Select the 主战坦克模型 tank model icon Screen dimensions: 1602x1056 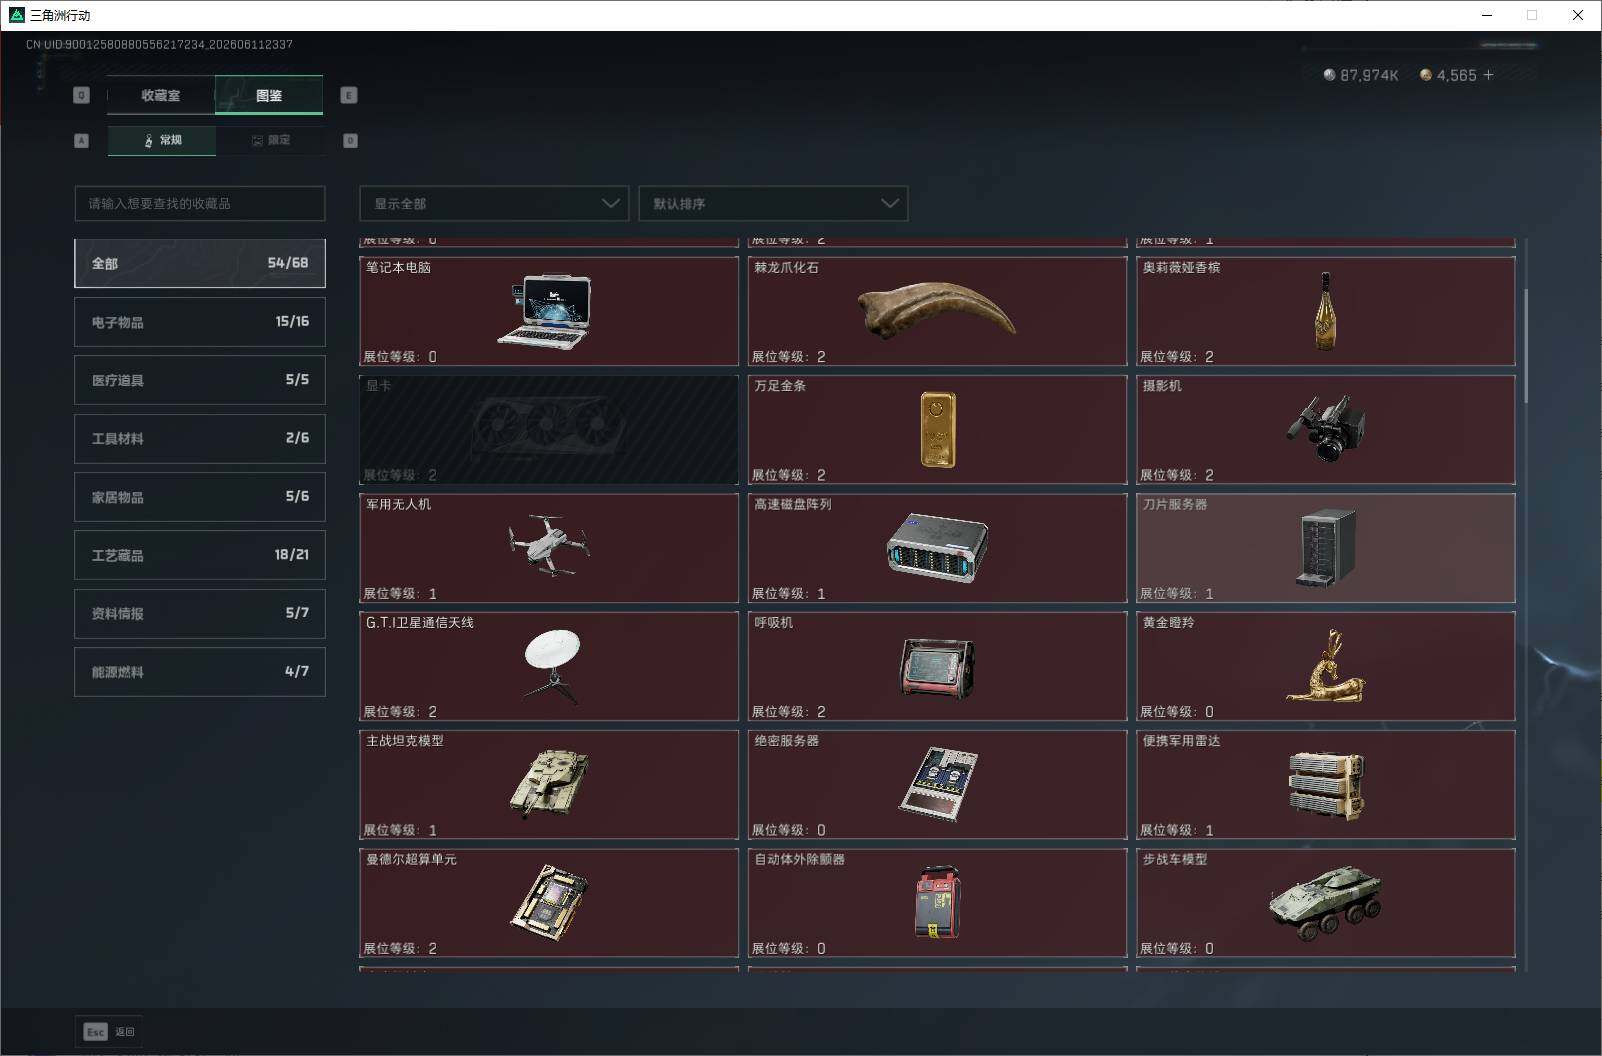click(x=549, y=784)
